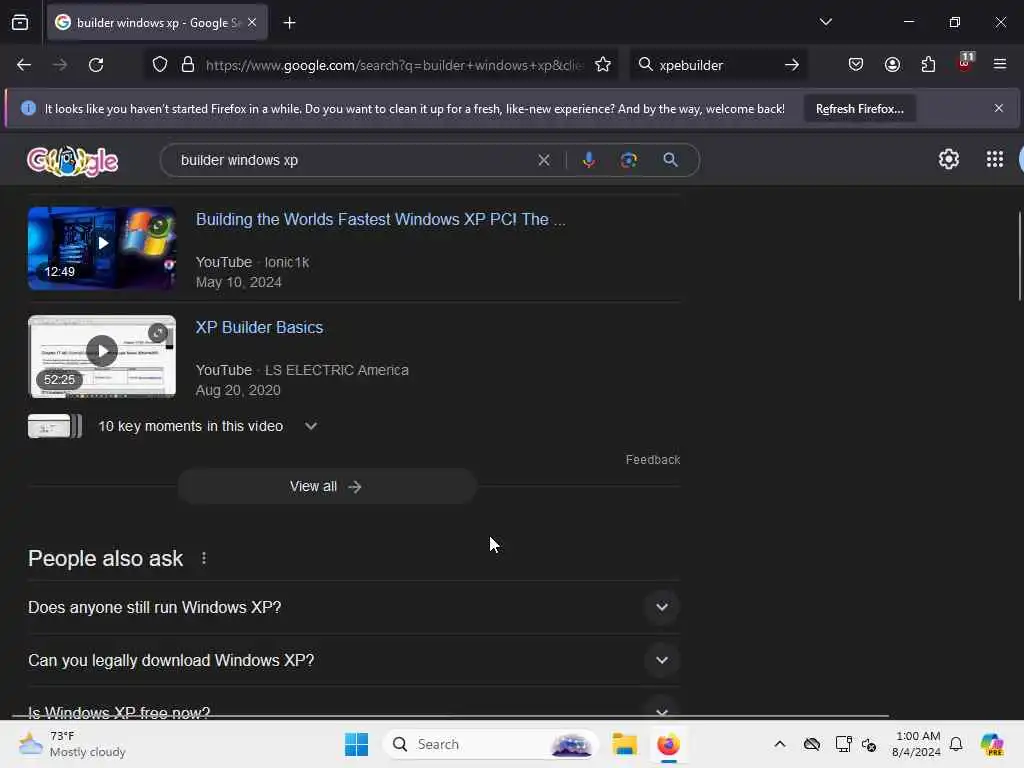This screenshot has width=1024, height=768.
Task: Open the Extensions puzzle icon
Action: click(928, 65)
